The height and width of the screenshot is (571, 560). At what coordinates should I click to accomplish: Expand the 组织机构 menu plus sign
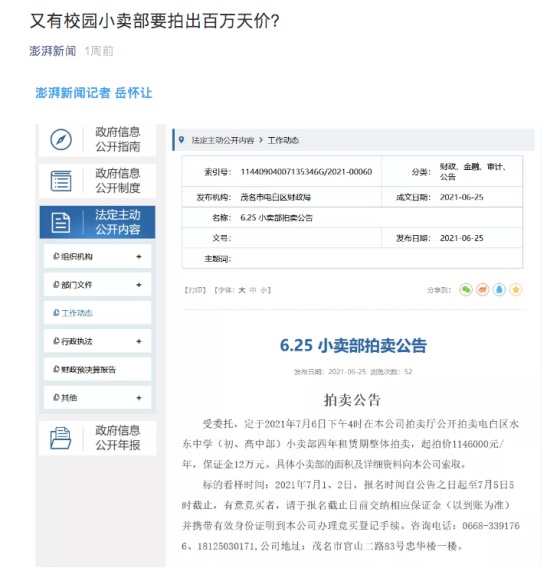tap(139, 257)
